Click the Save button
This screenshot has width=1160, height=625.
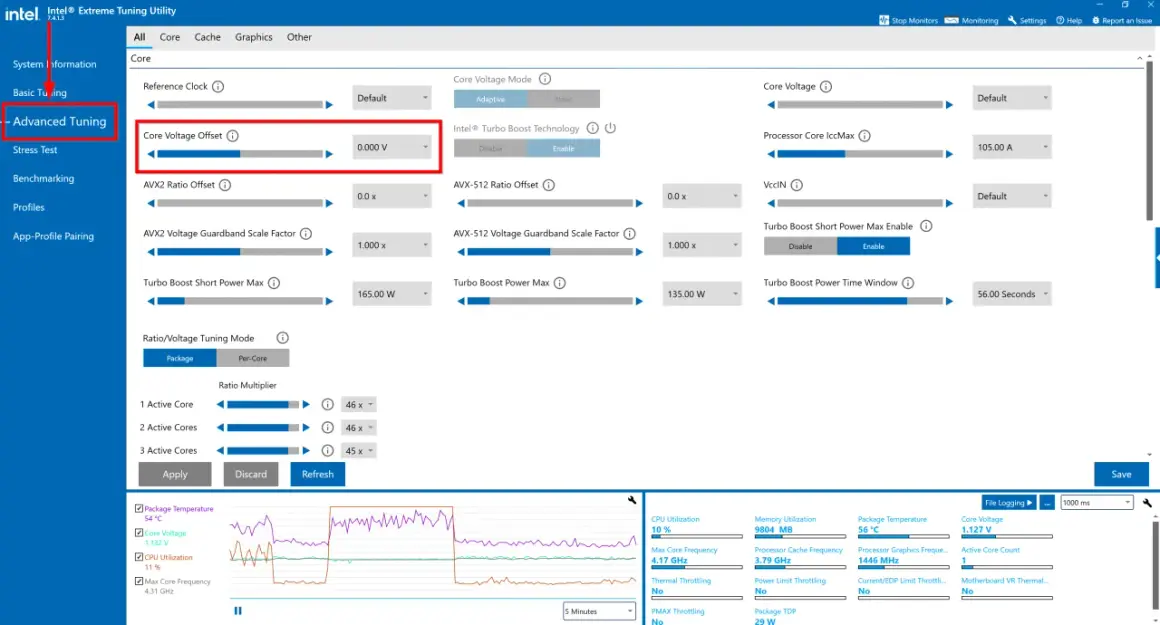pyautogui.click(x=1122, y=474)
